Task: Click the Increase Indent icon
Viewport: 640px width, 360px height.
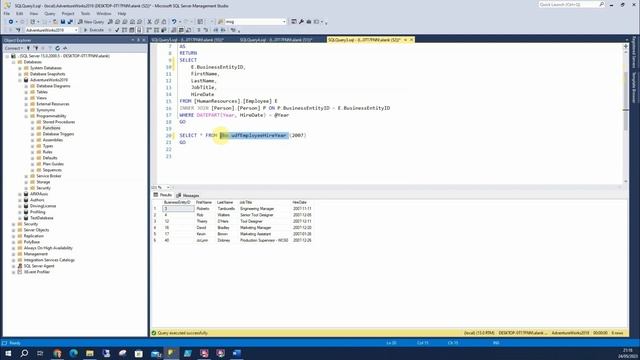Action: tap(223, 30)
